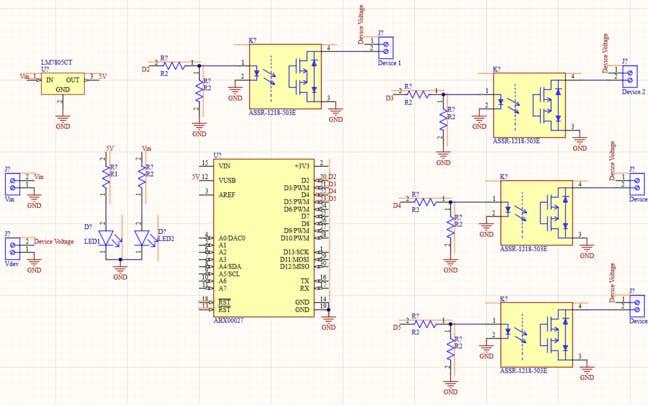This screenshot has height=405, width=648.
Task: Click the A4/SDA pin label on ABX00027
Action: point(229,266)
